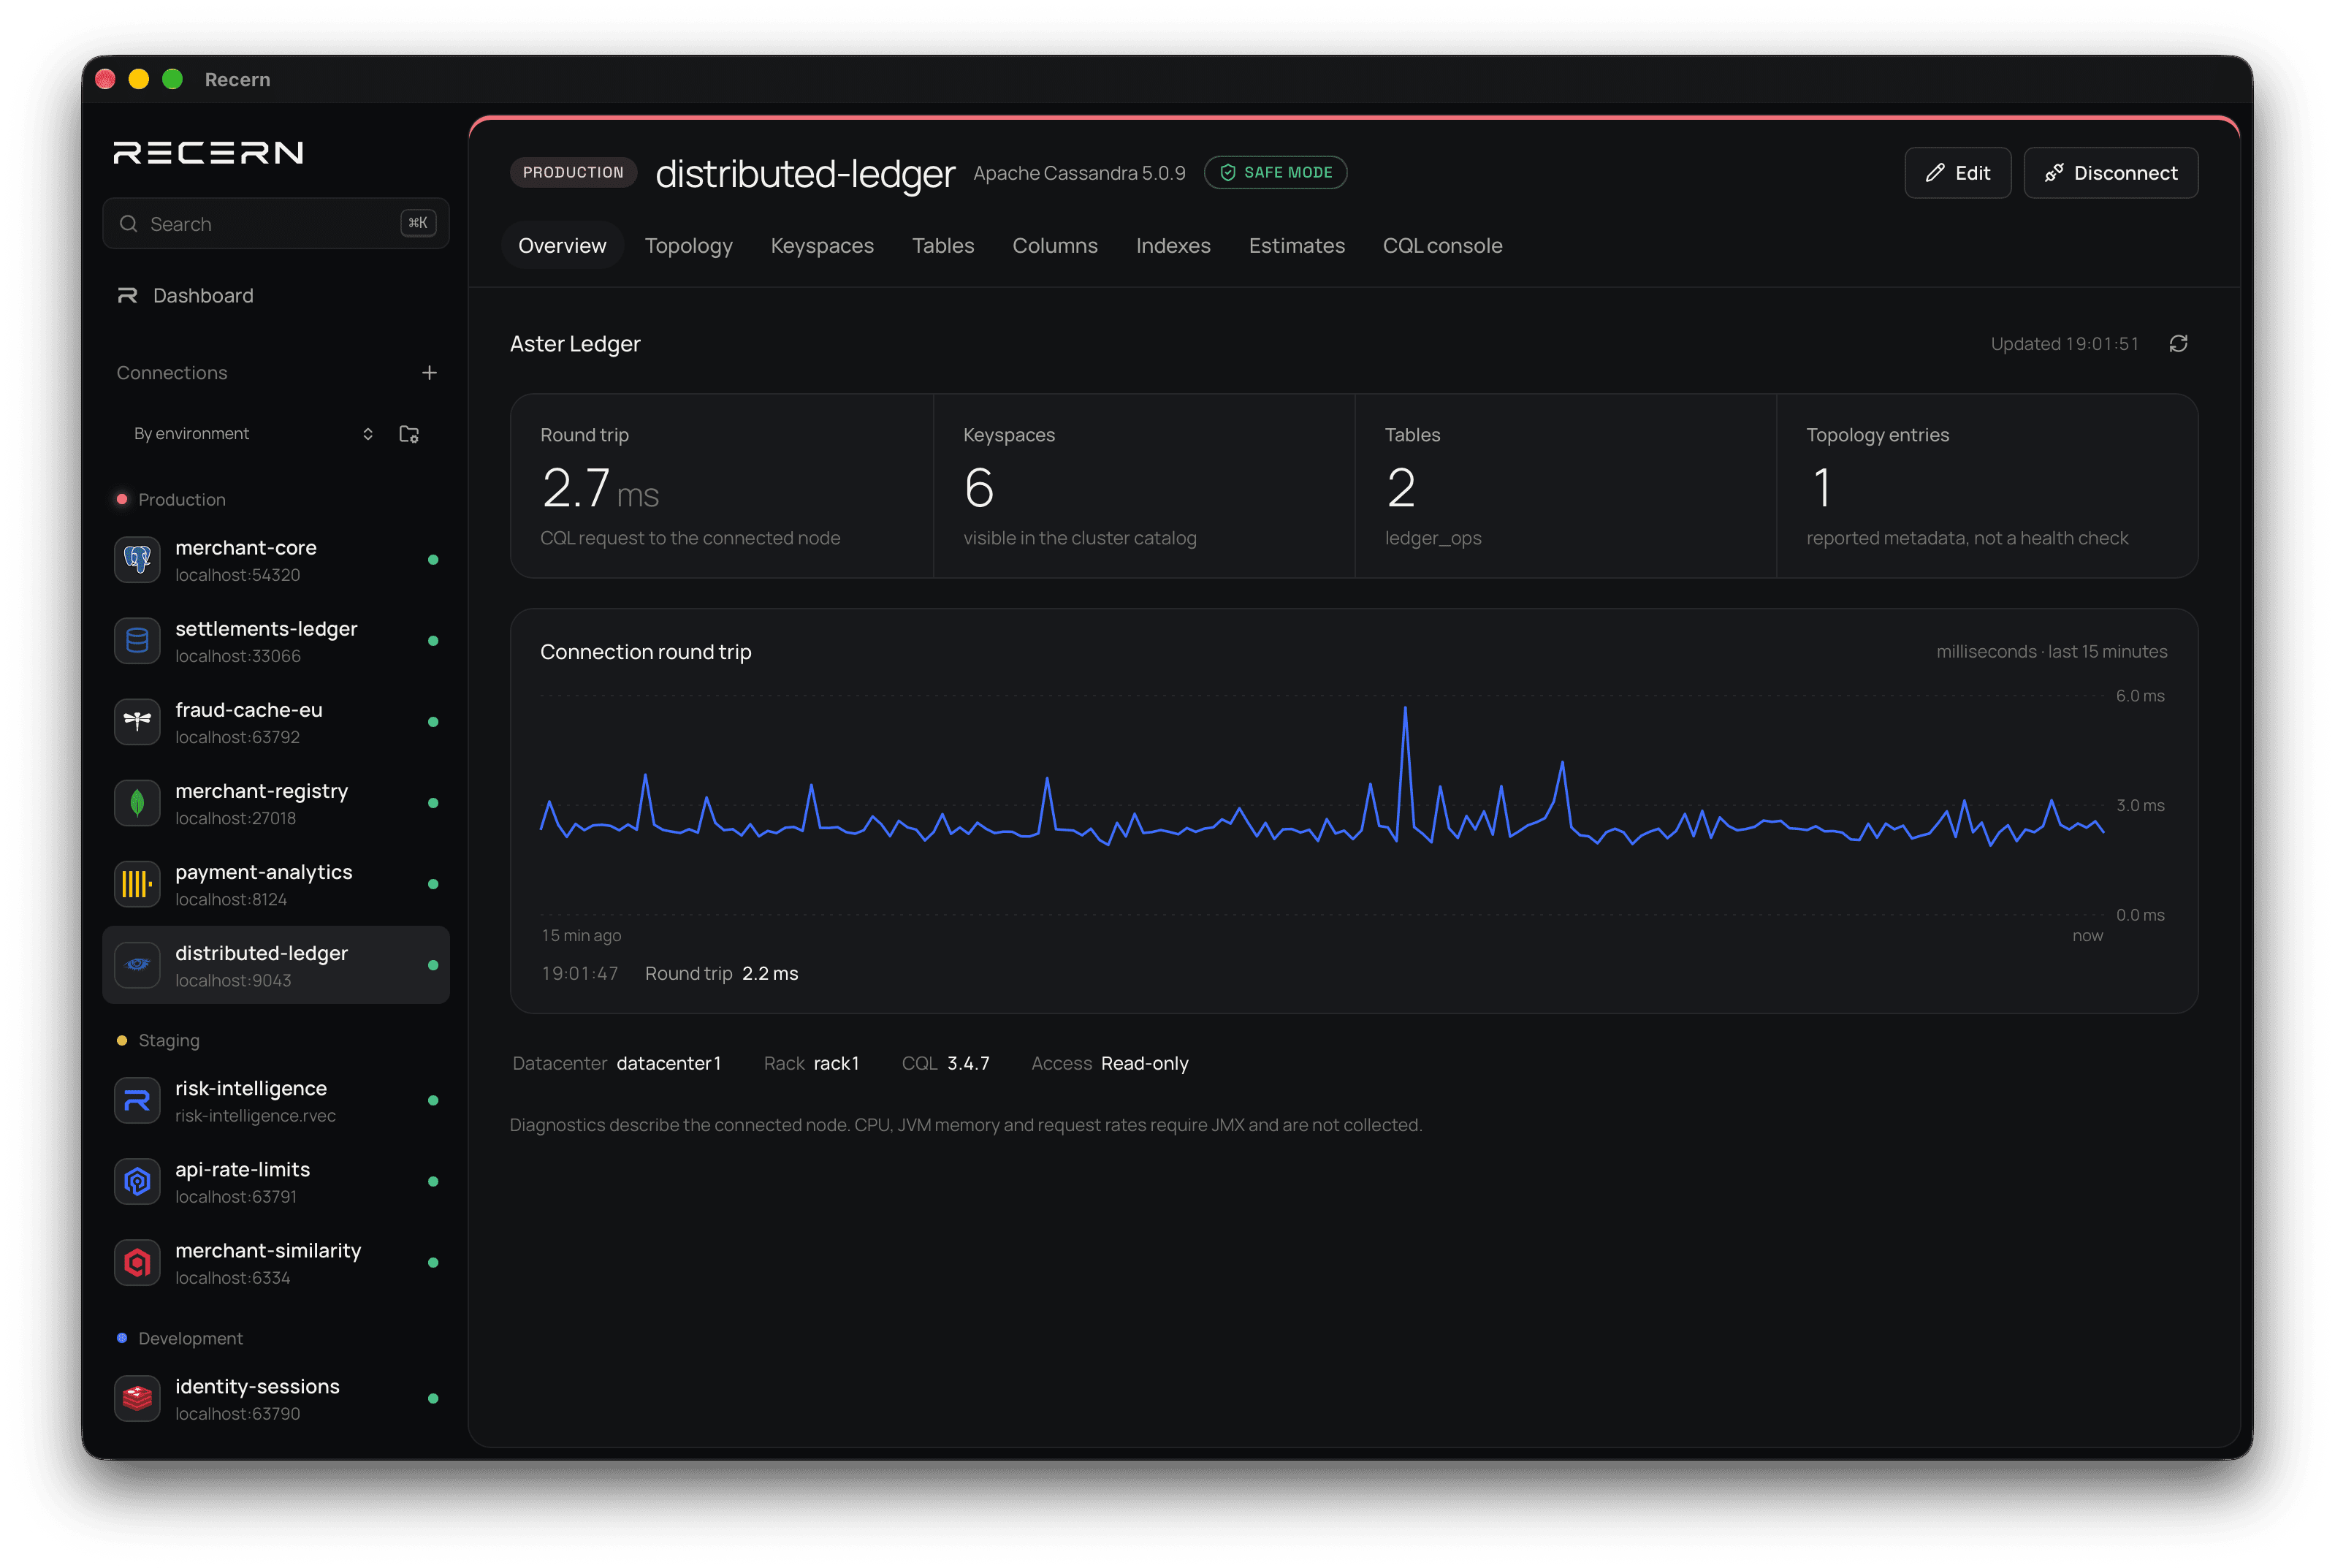Click the 'Updated 19:01:51' timestamp
Screen dimensions: 2335x1568
coord(2063,344)
